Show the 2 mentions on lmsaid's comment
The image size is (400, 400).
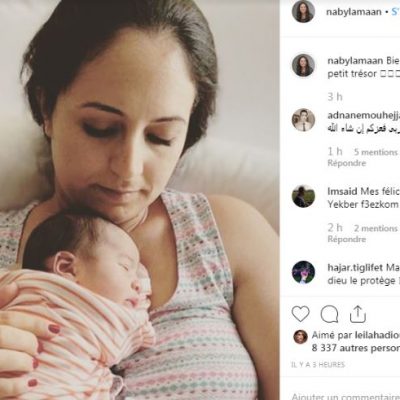click(x=376, y=228)
